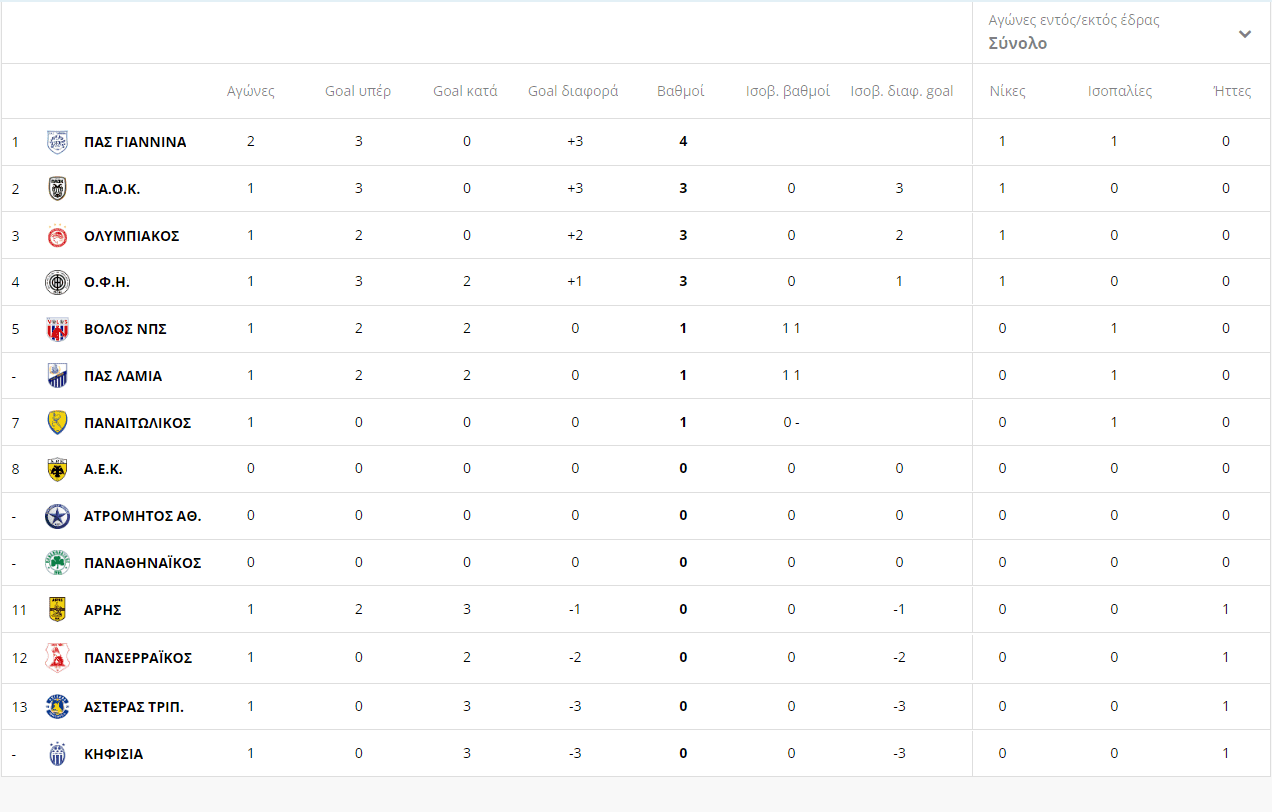Click the Ο.Φ.Η. round team logo
The image size is (1272, 812).
coord(58,282)
